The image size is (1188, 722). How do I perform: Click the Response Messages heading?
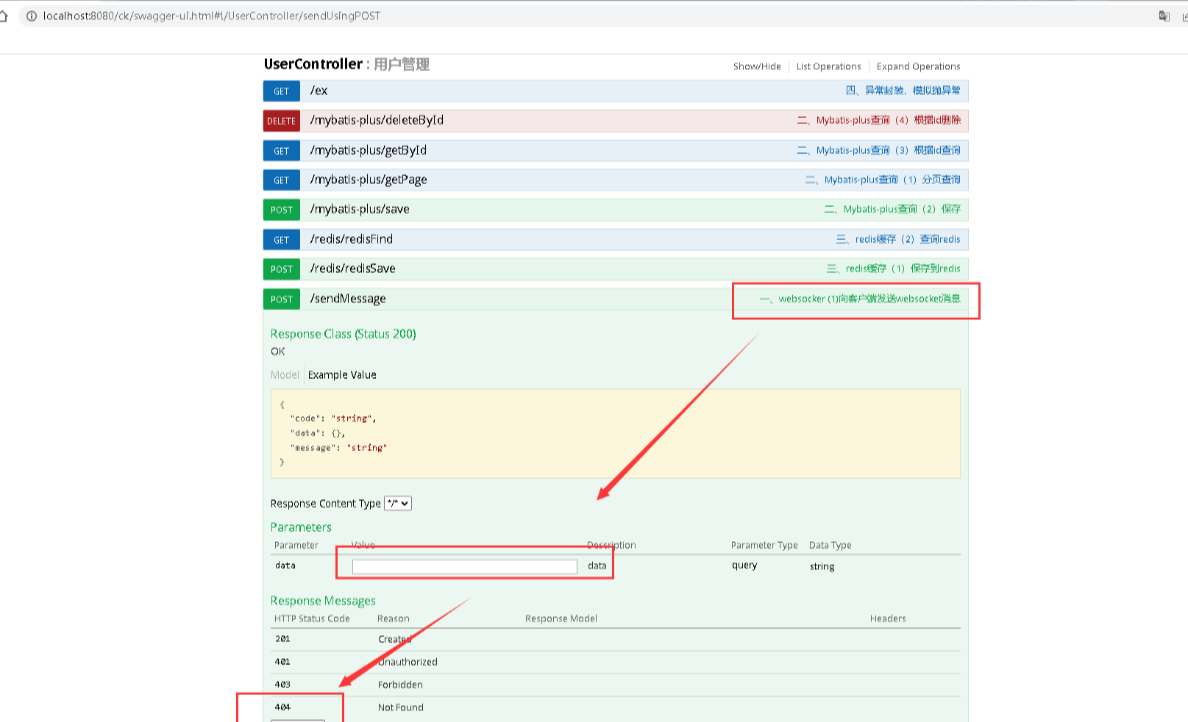coord(323,601)
